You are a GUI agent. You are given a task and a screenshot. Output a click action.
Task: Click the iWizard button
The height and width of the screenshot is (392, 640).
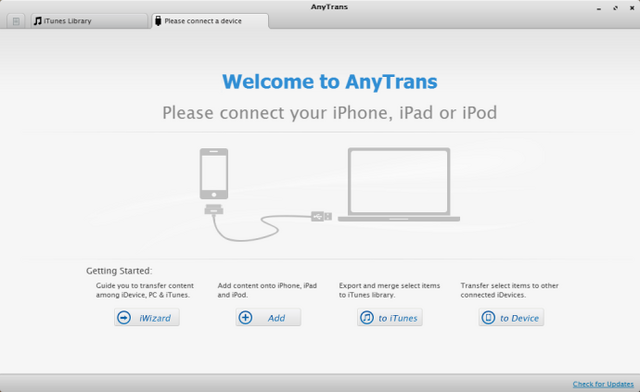tap(147, 317)
